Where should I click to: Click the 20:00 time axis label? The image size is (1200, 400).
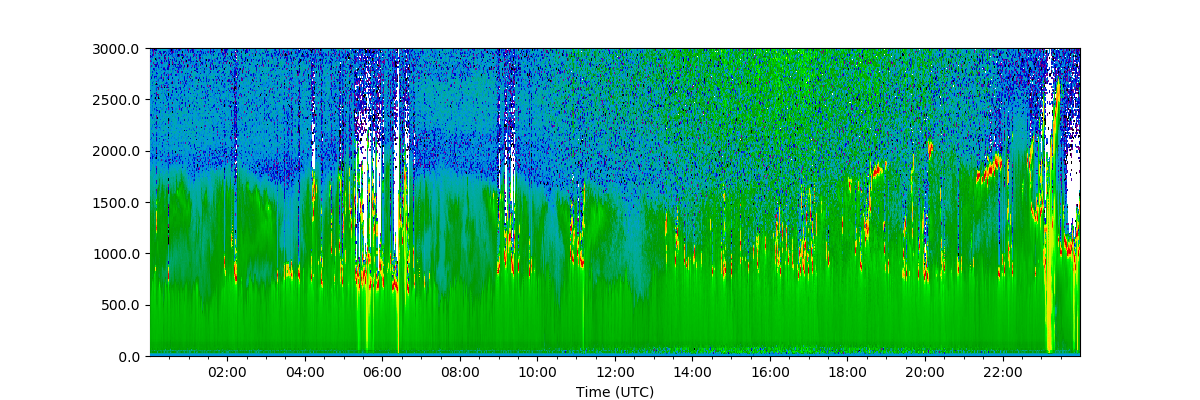[x=925, y=372]
